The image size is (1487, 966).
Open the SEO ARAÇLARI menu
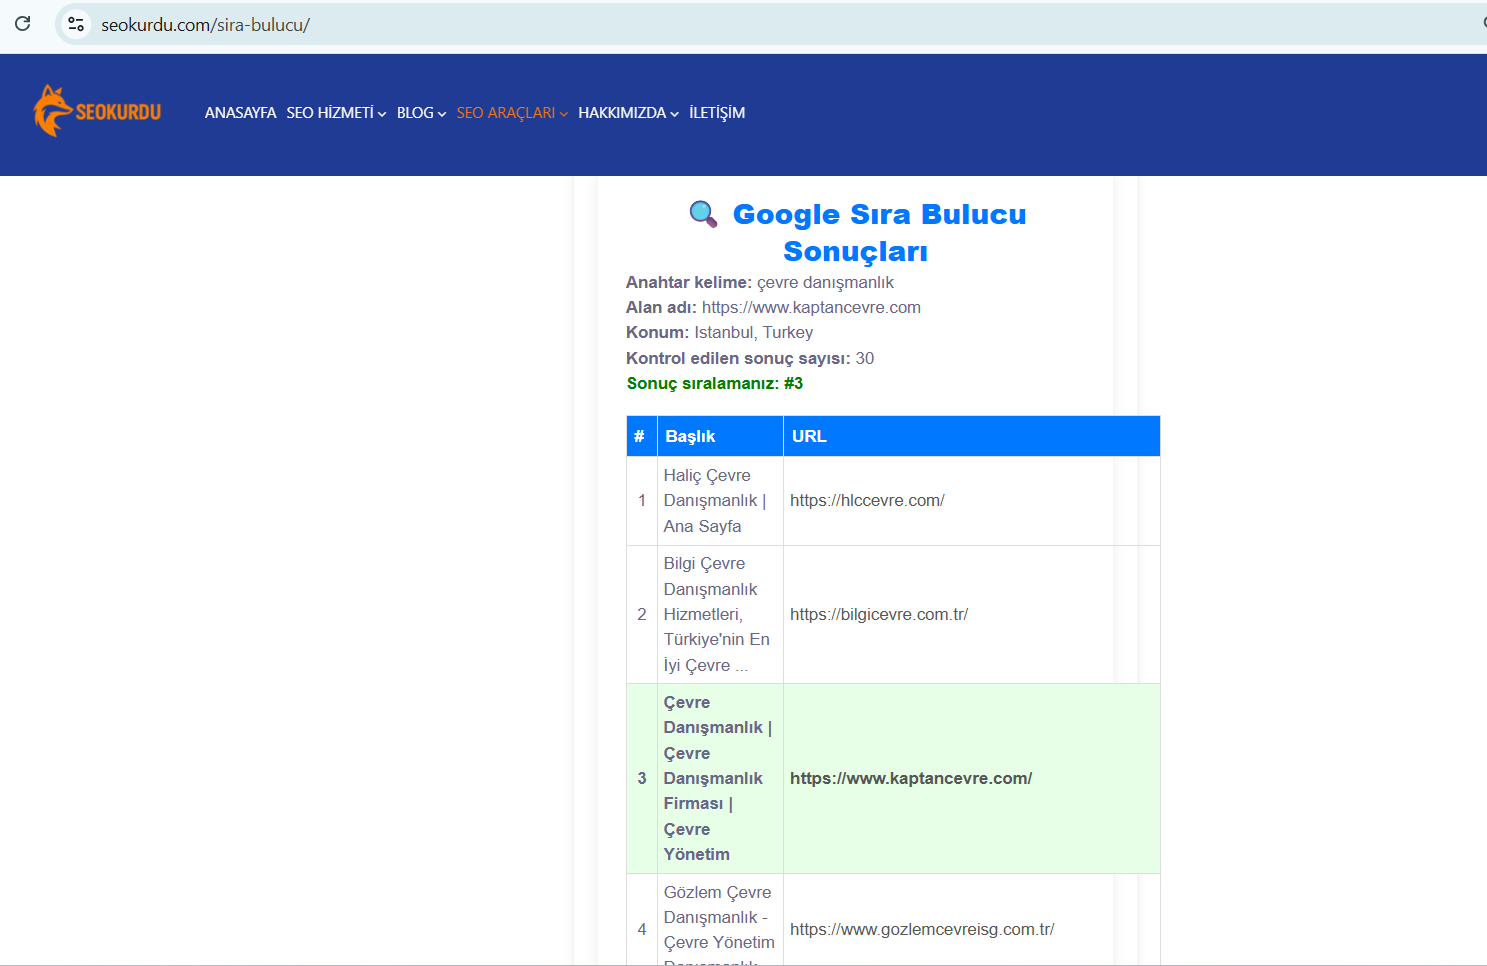click(512, 113)
